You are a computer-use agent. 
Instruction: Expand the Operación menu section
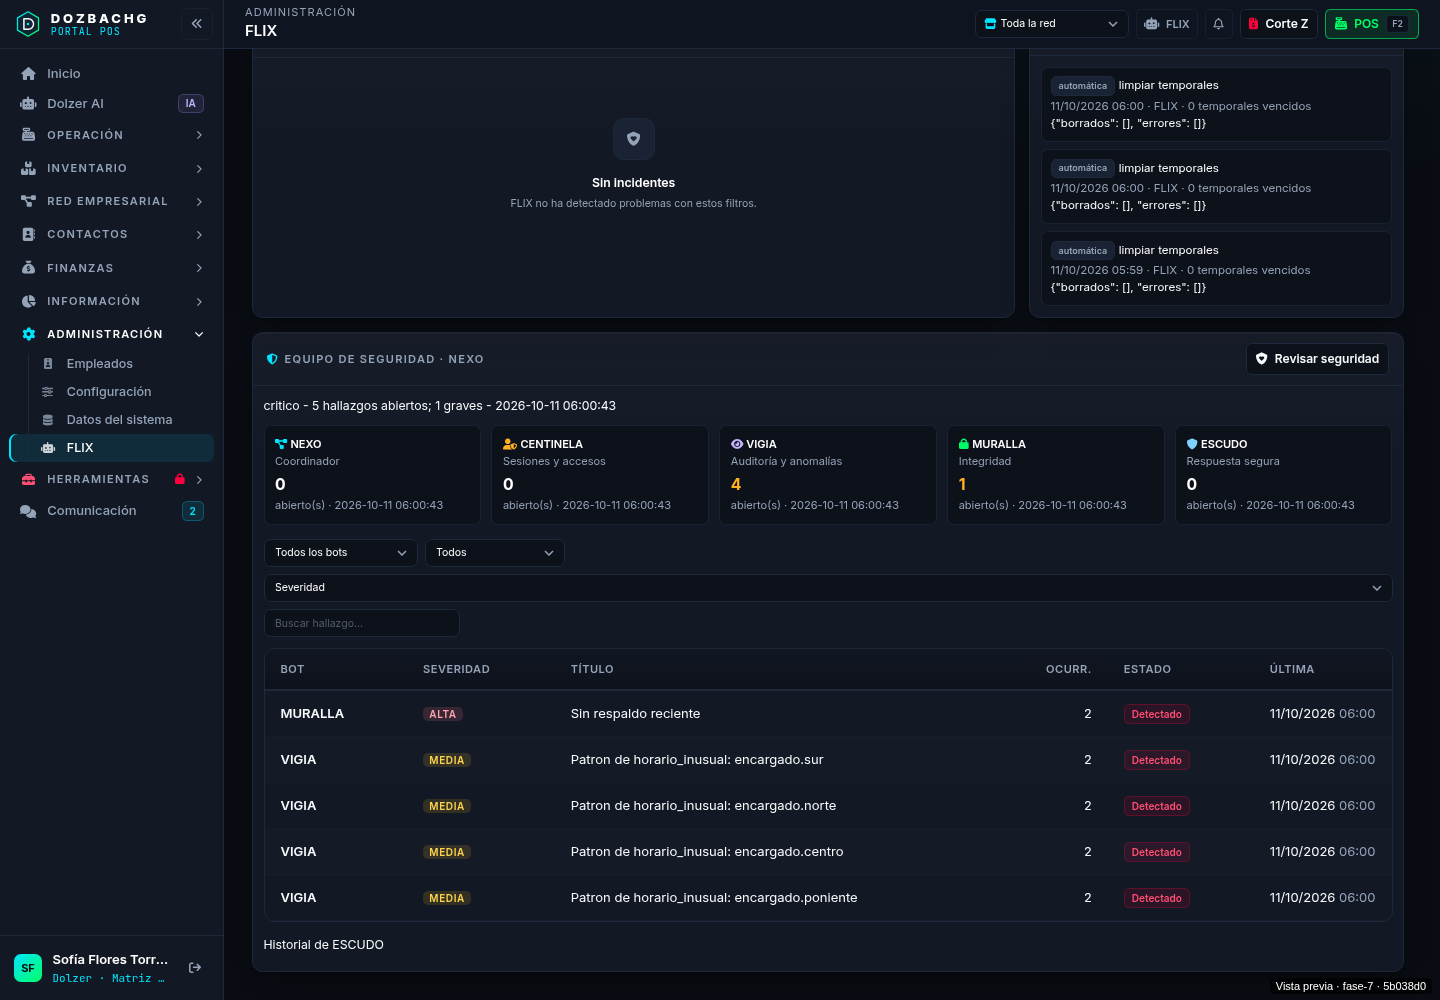pos(112,135)
